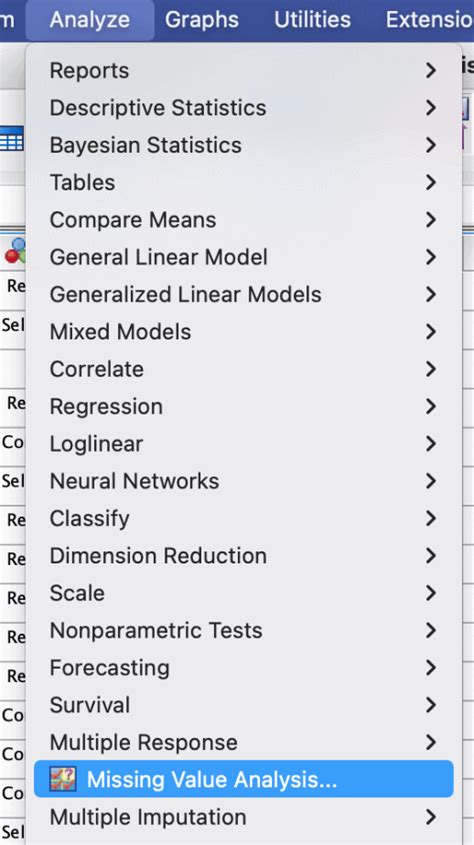Select Dimension Reduction entry
474x845 pixels.
click(243, 556)
